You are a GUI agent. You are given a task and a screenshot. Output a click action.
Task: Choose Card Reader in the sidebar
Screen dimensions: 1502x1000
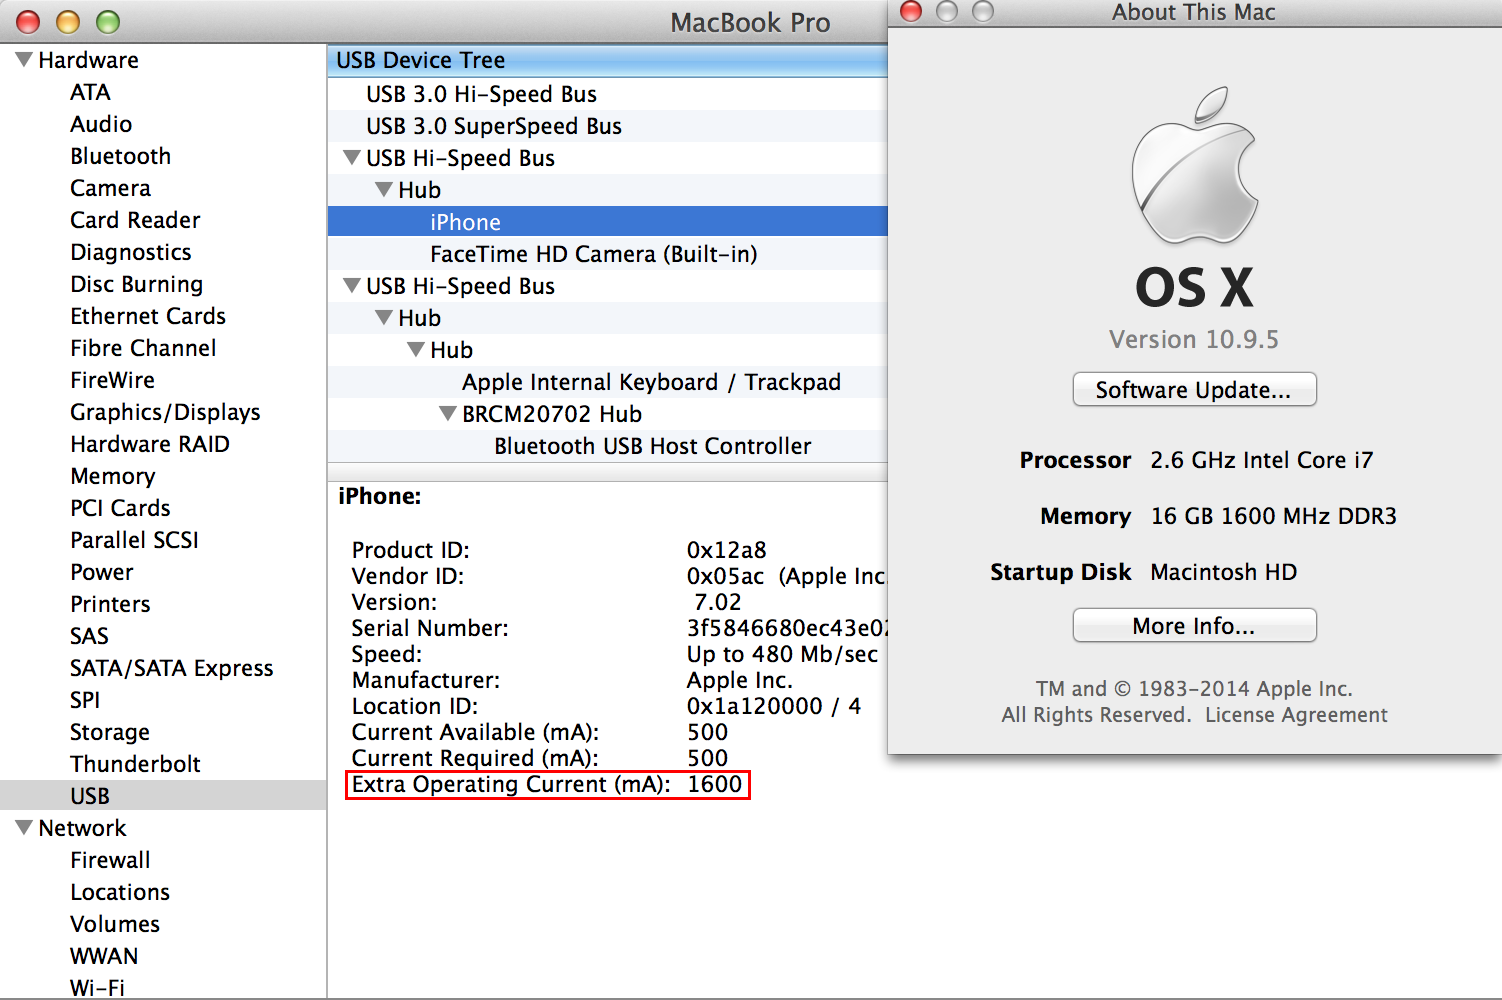135,220
